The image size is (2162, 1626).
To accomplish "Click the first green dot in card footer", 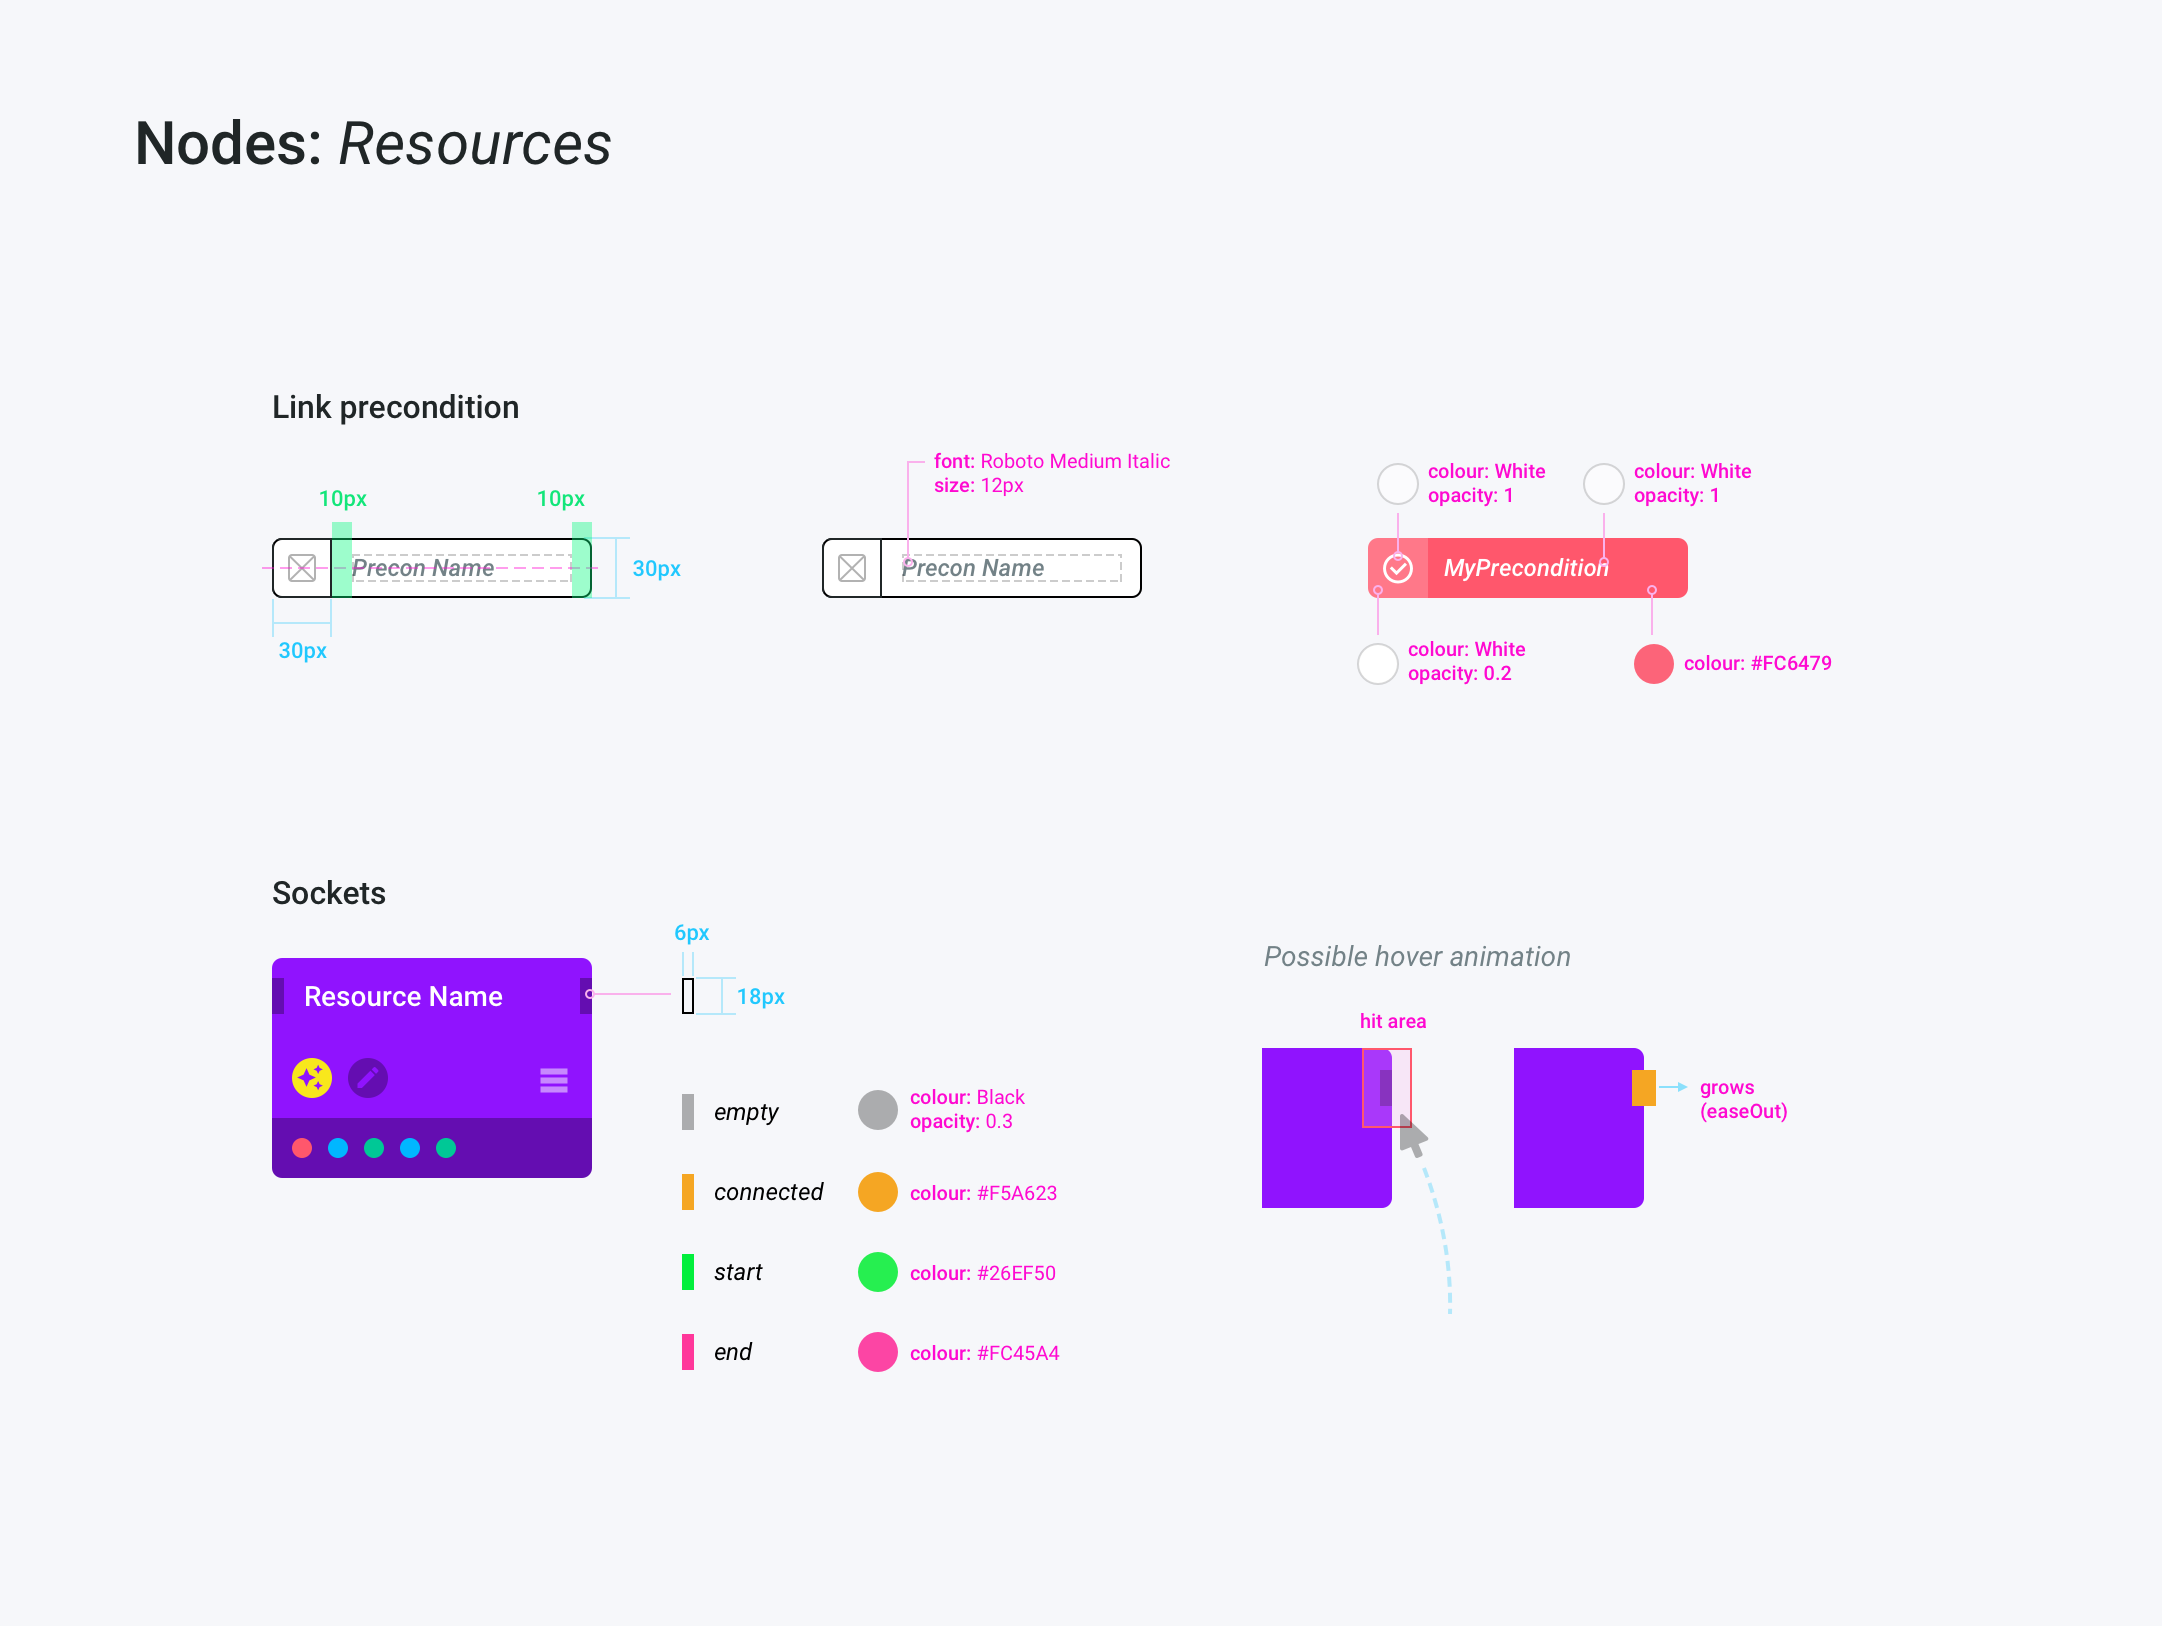I will click(374, 1148).
